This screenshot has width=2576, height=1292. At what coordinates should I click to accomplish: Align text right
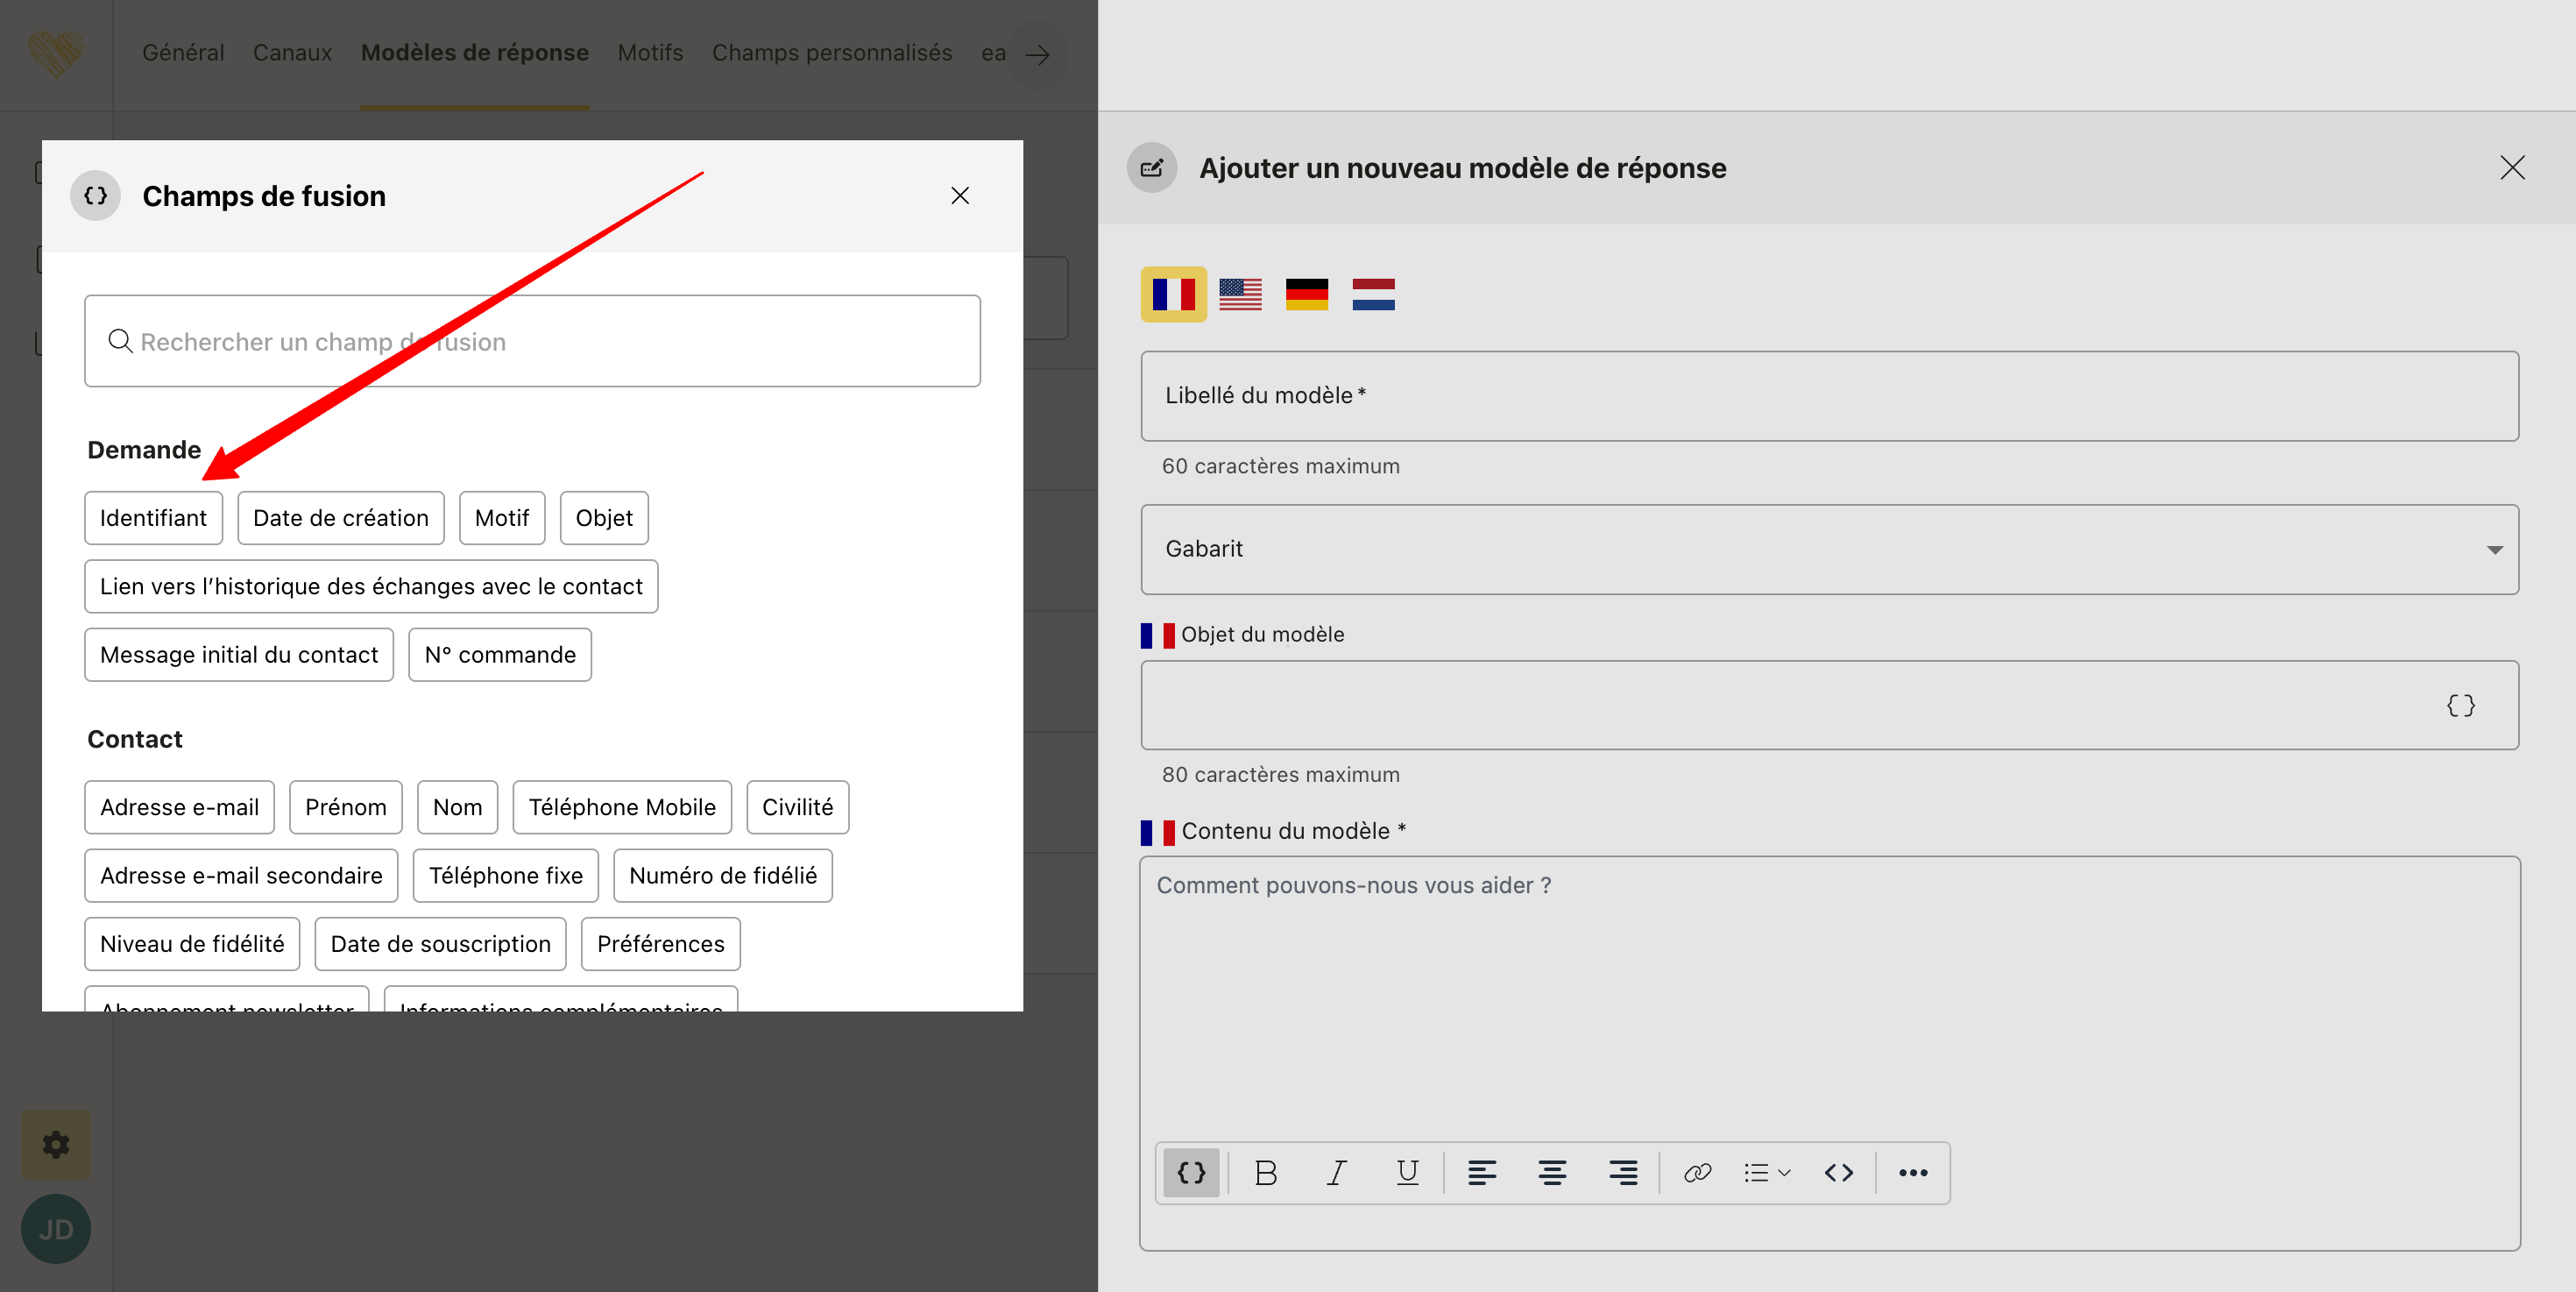coord(1623,1173)
